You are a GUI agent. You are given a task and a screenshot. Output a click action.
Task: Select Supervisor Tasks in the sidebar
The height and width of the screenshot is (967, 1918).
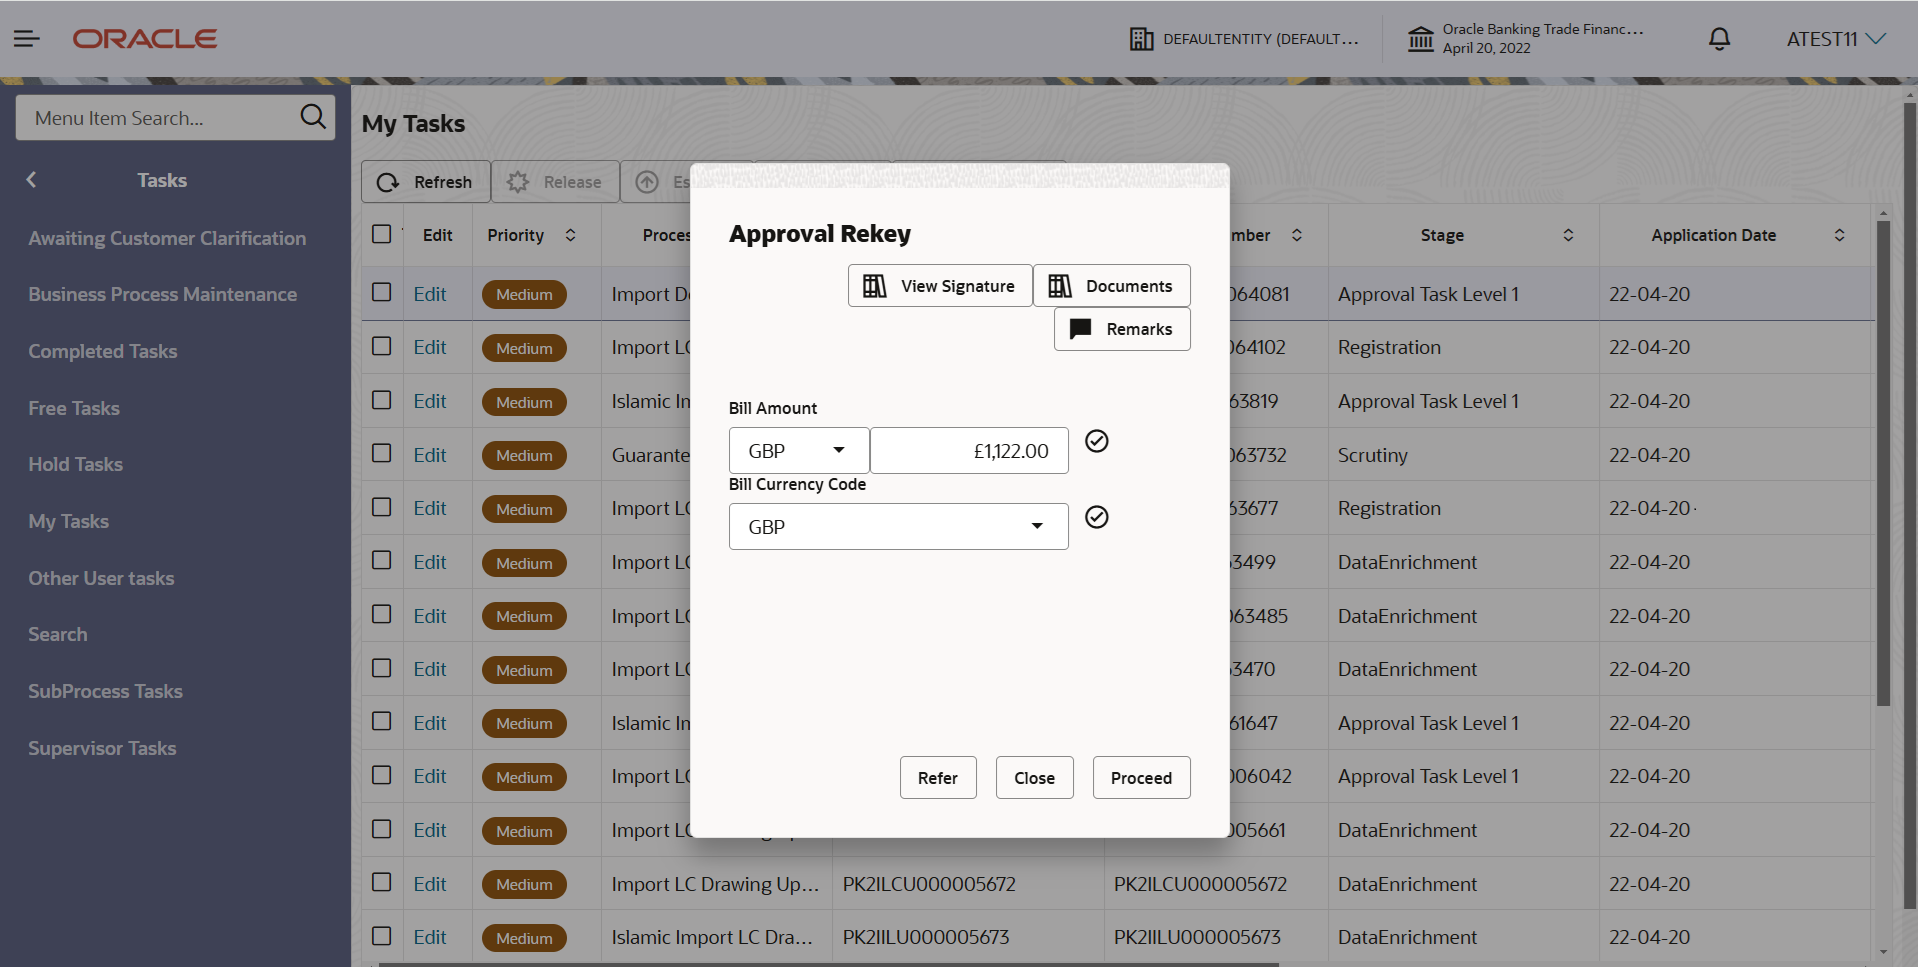[x=102, y=748]
